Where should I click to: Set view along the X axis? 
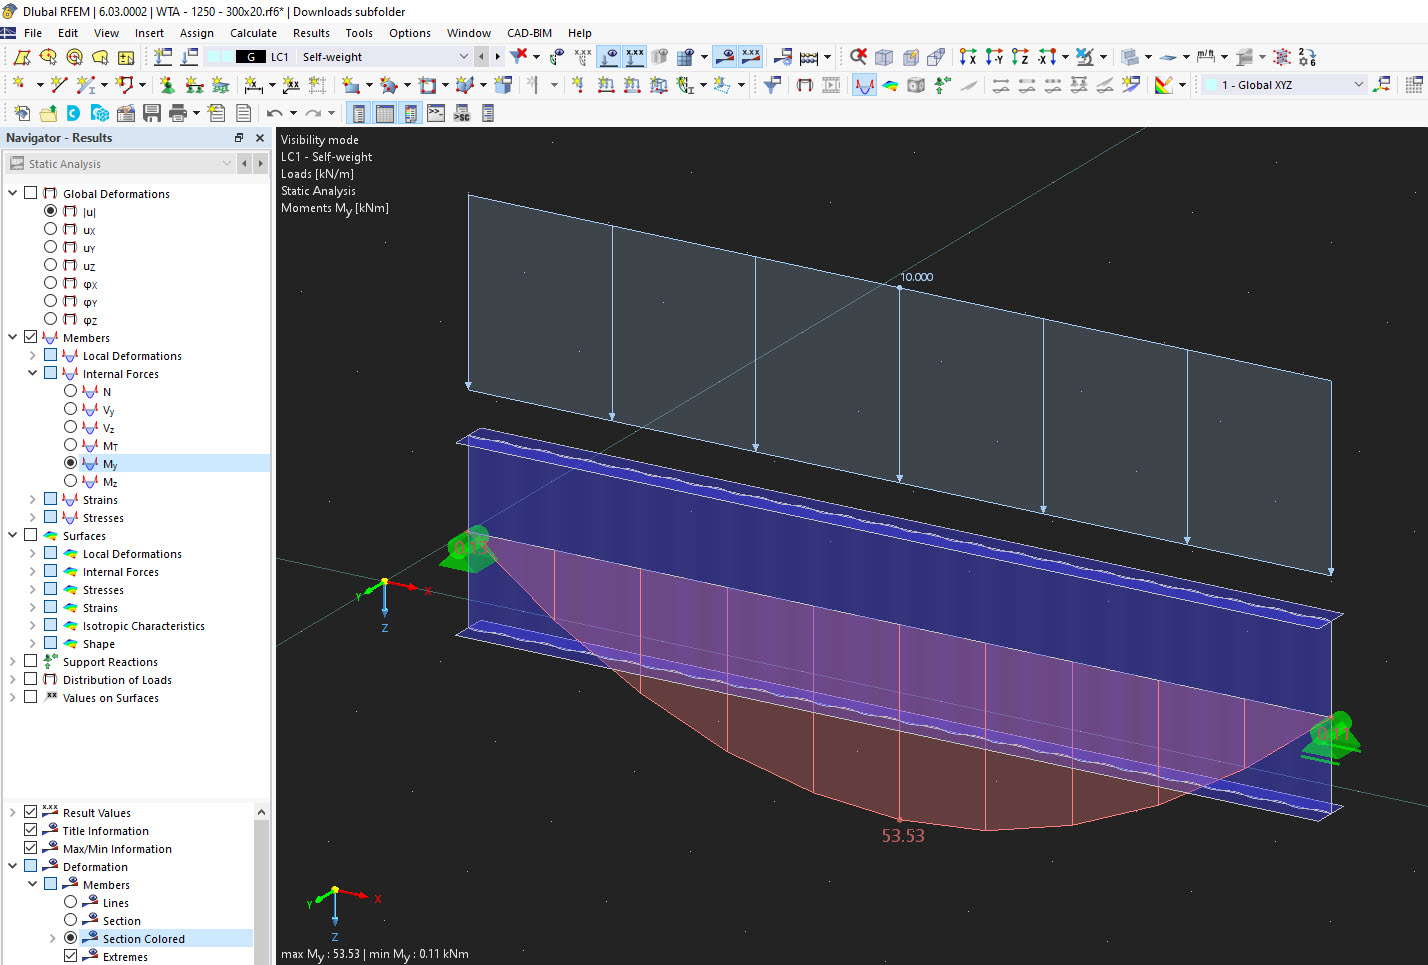967,57
